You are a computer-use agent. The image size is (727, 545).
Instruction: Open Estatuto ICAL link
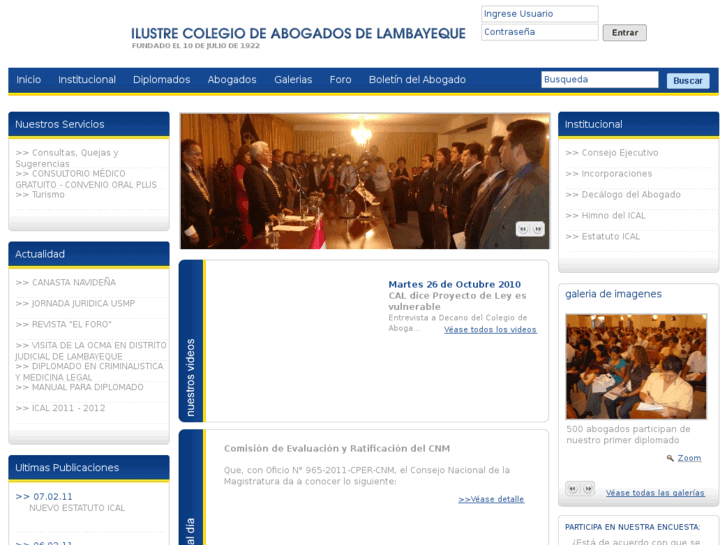(602, 236)
